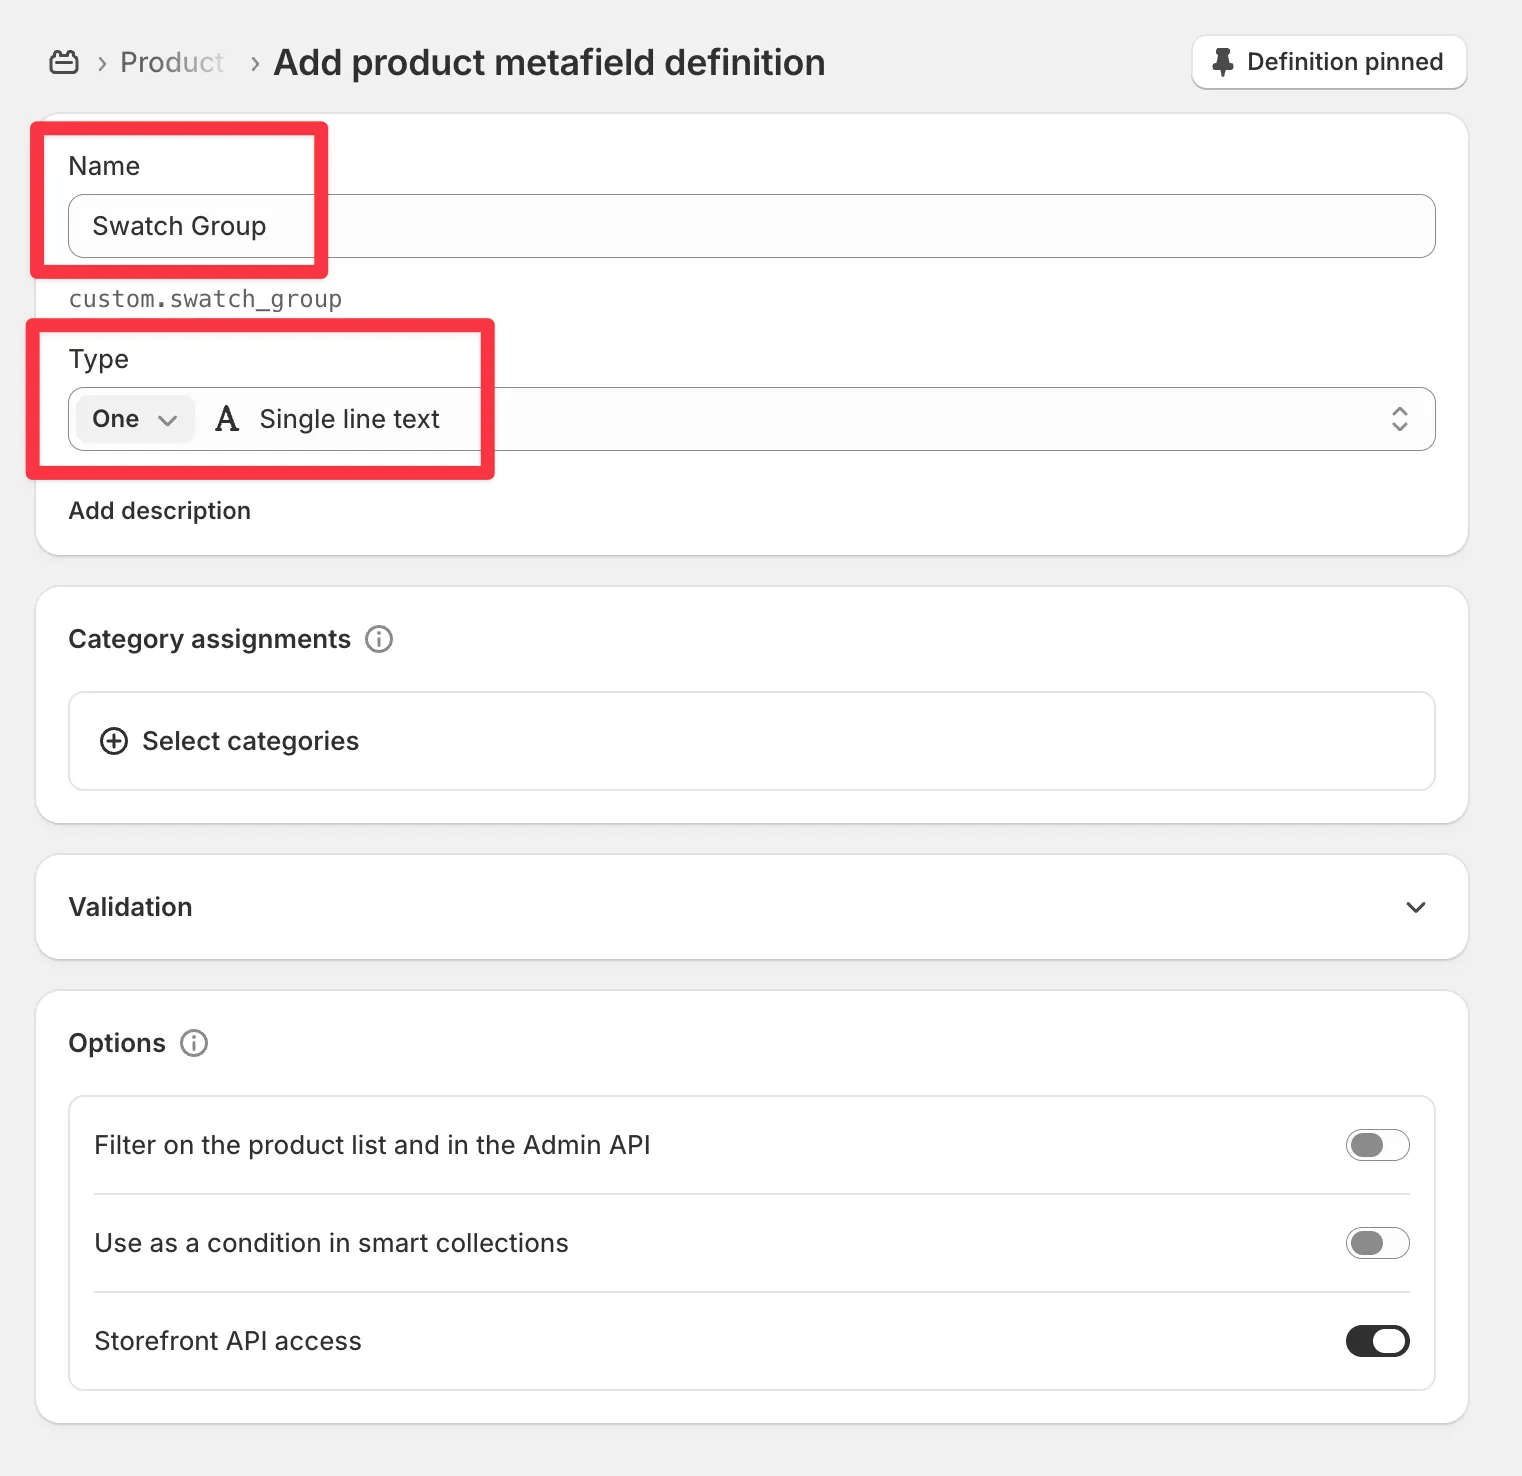Open the Options info icon
The height and width of the screenshot is (1476, 1522).
(194, 1043)
